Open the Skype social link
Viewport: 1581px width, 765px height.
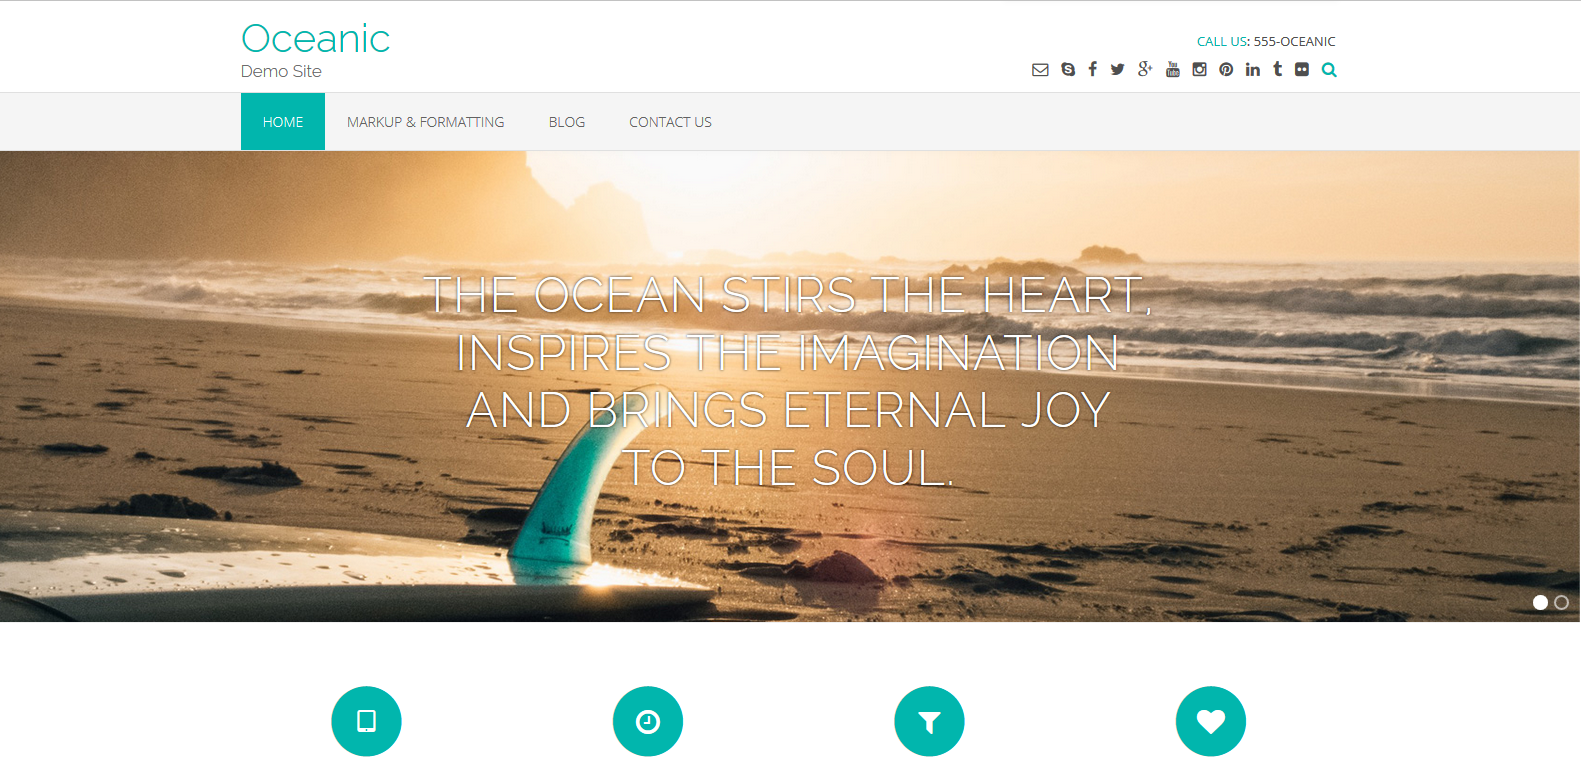coord(1068,69)
